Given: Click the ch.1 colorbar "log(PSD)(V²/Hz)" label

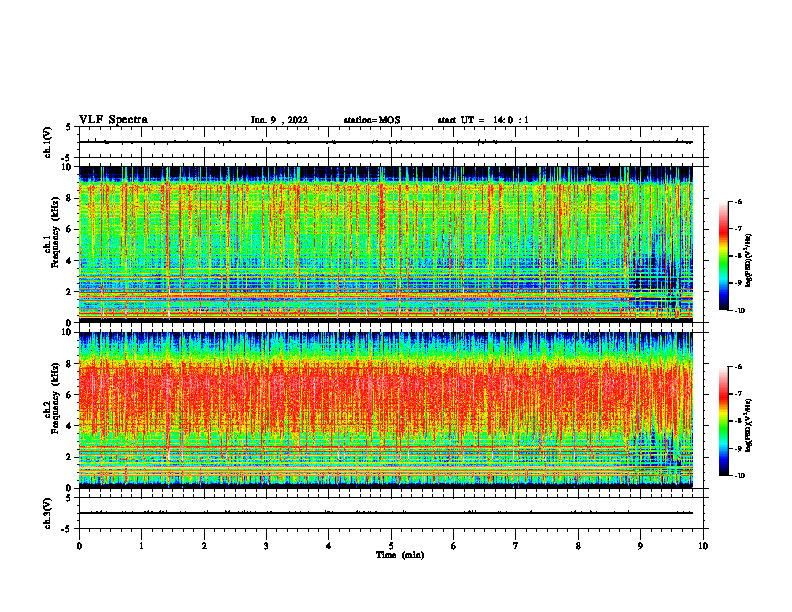Looking at the screenshot, I should (749, 261).
